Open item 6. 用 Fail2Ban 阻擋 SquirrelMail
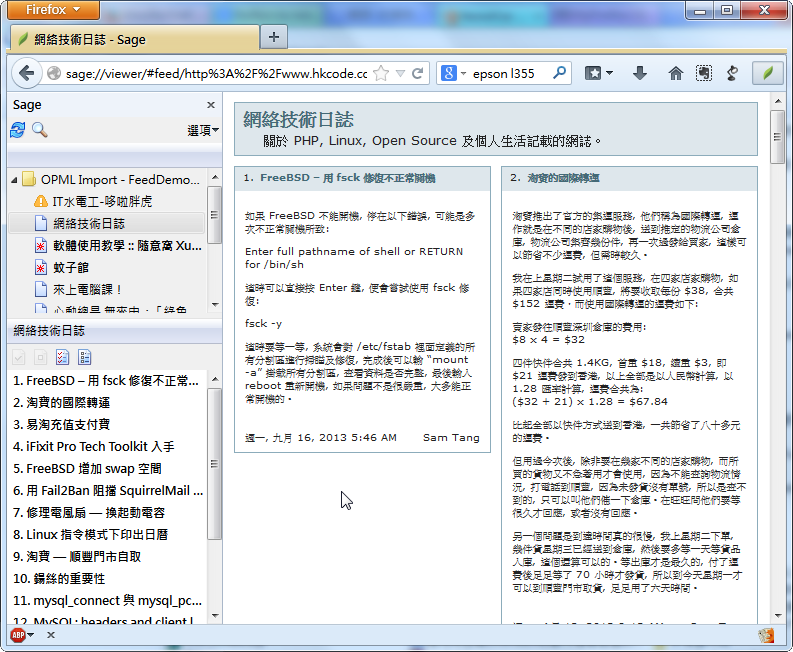Viewport: 793px width, 652px height. point(108,491)
